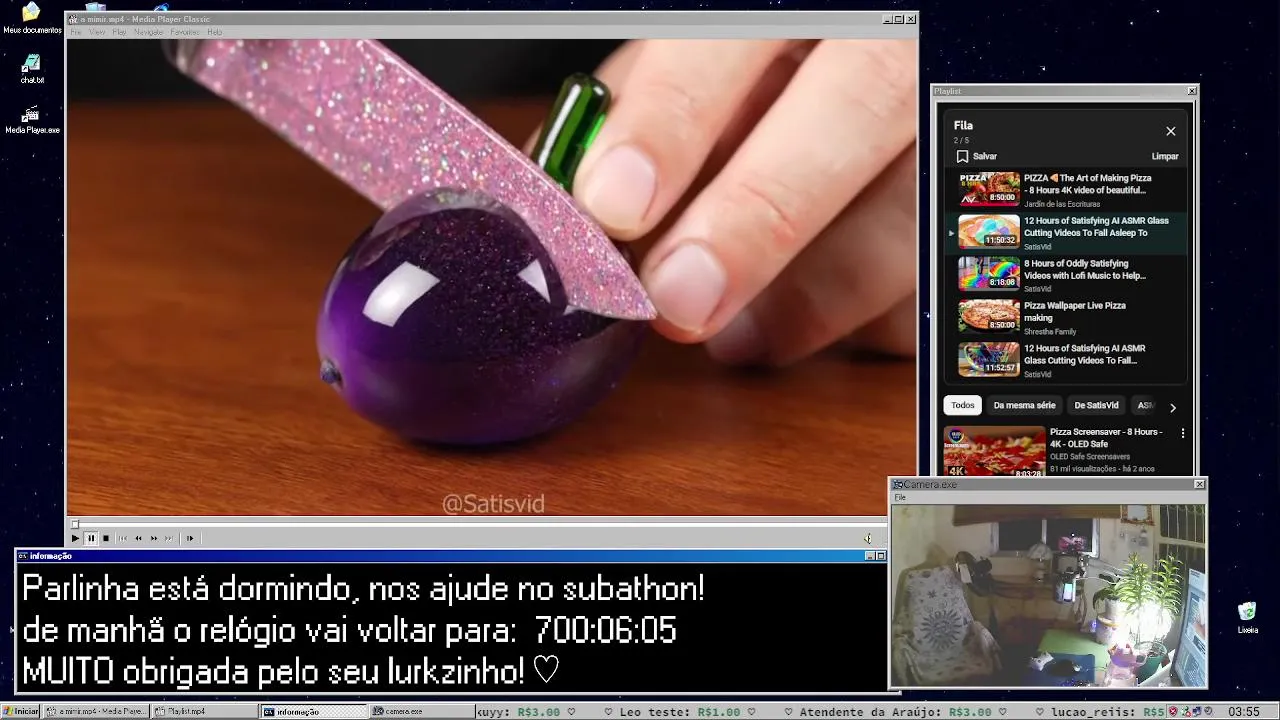This screenshot has width=1280, height=720.
Task: Click the Atendente da Araújo R$3.00 ticker entry
Action: click(x=896, y=712)
